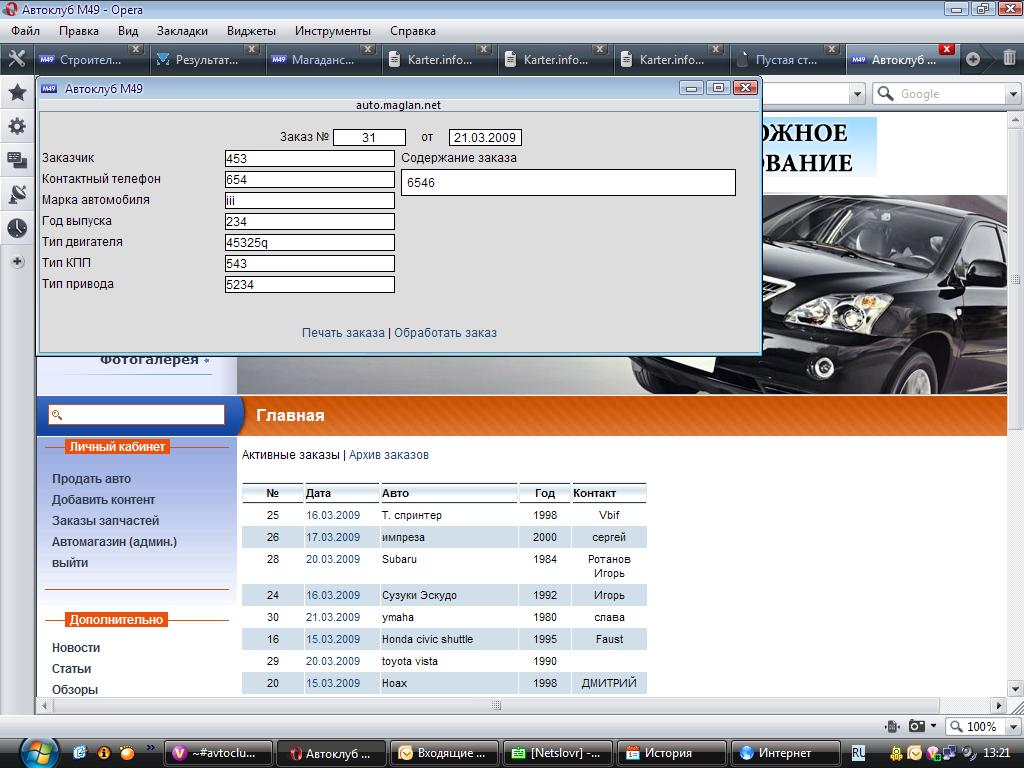The height and width of the screenshot is (768, 1024).
Task: Close the Пустая ст... tab
Action: coord(831,50)
